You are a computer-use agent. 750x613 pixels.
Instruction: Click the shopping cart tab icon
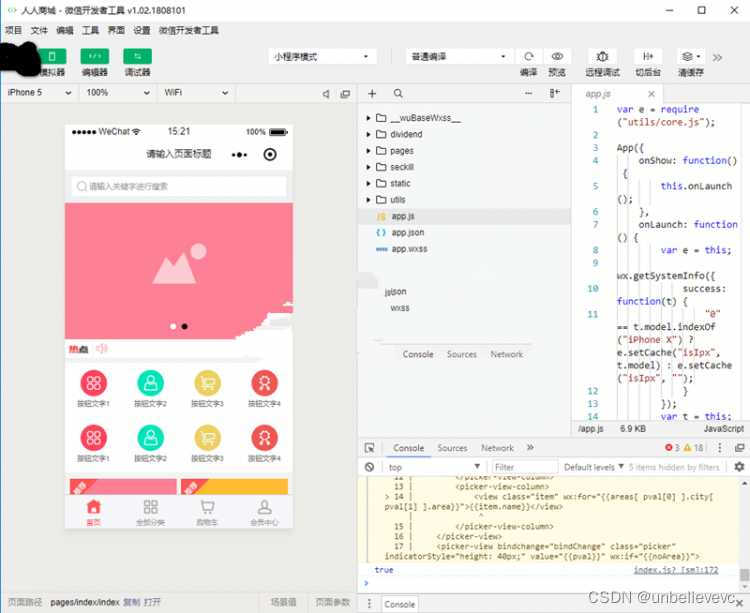click(207, 507)
